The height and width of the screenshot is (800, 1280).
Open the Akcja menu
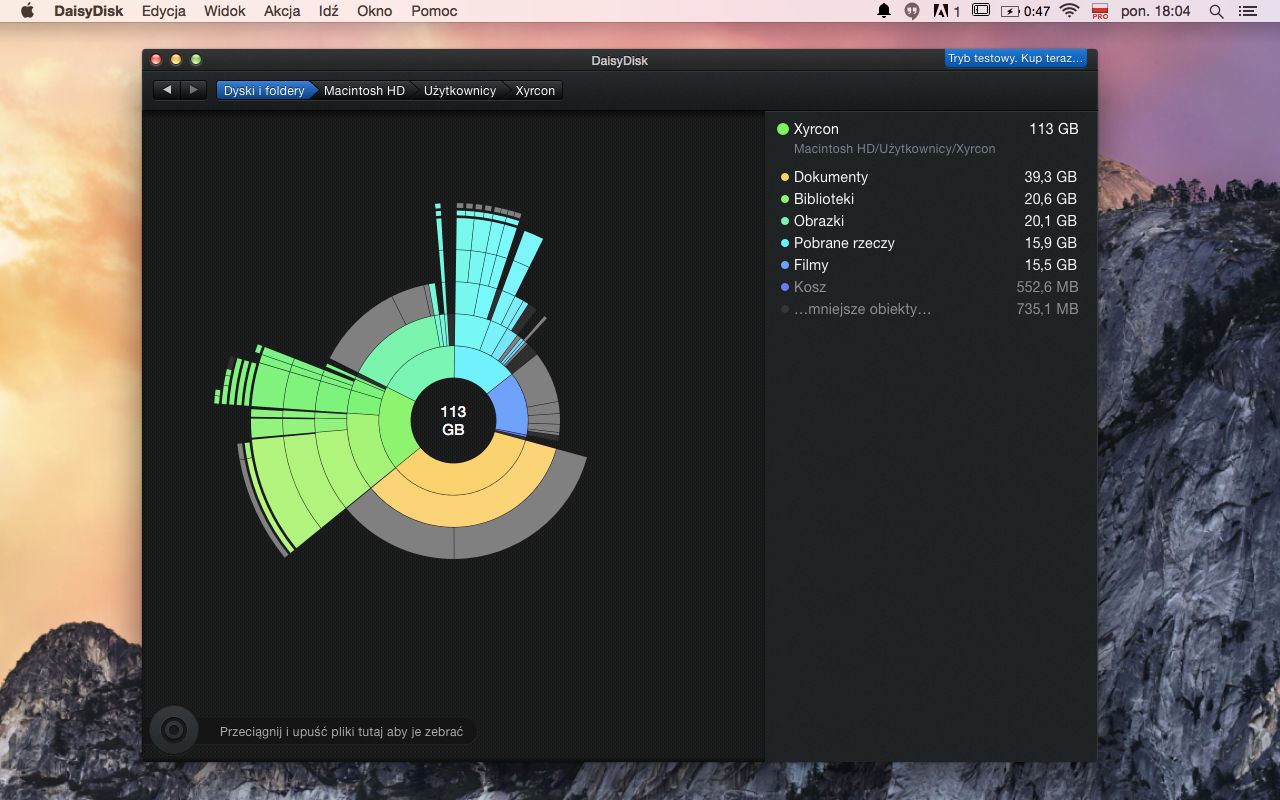[x=283, y=11]
